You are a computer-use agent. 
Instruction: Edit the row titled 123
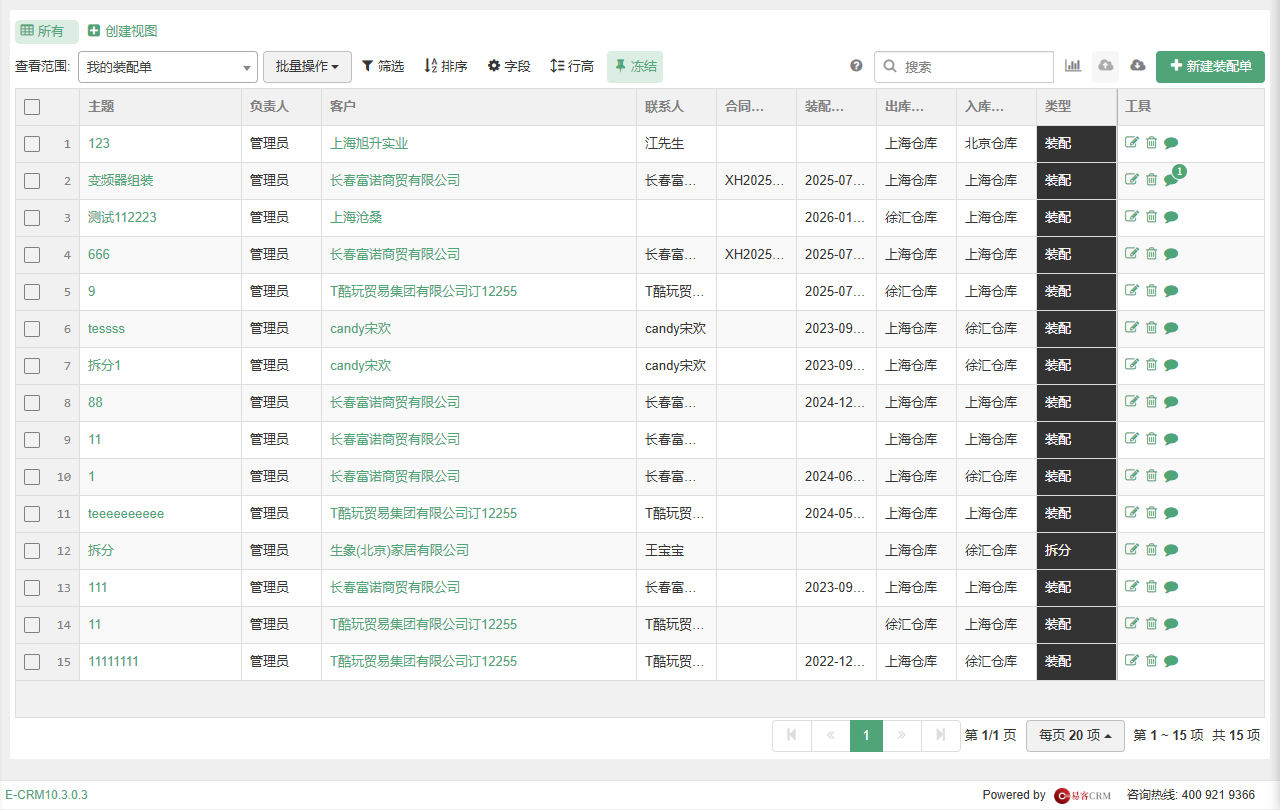click(x=1132, y=143)
